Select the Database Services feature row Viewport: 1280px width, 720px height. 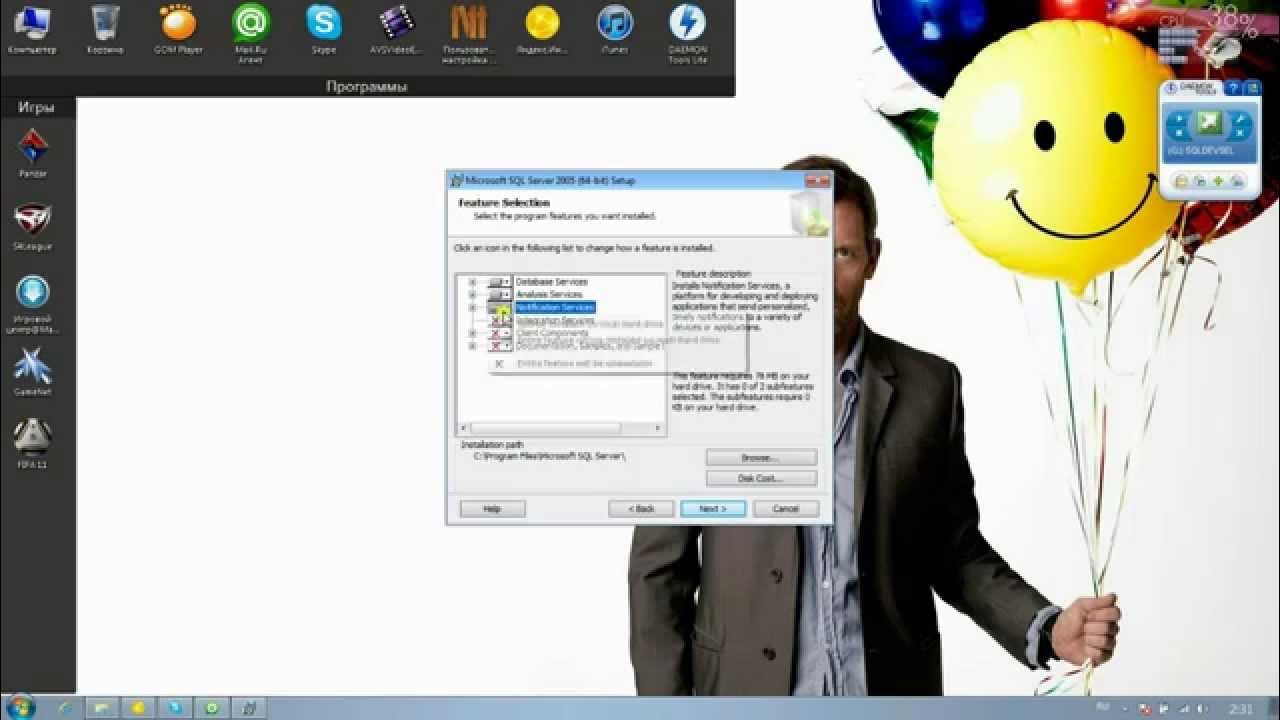pos(552,282)
